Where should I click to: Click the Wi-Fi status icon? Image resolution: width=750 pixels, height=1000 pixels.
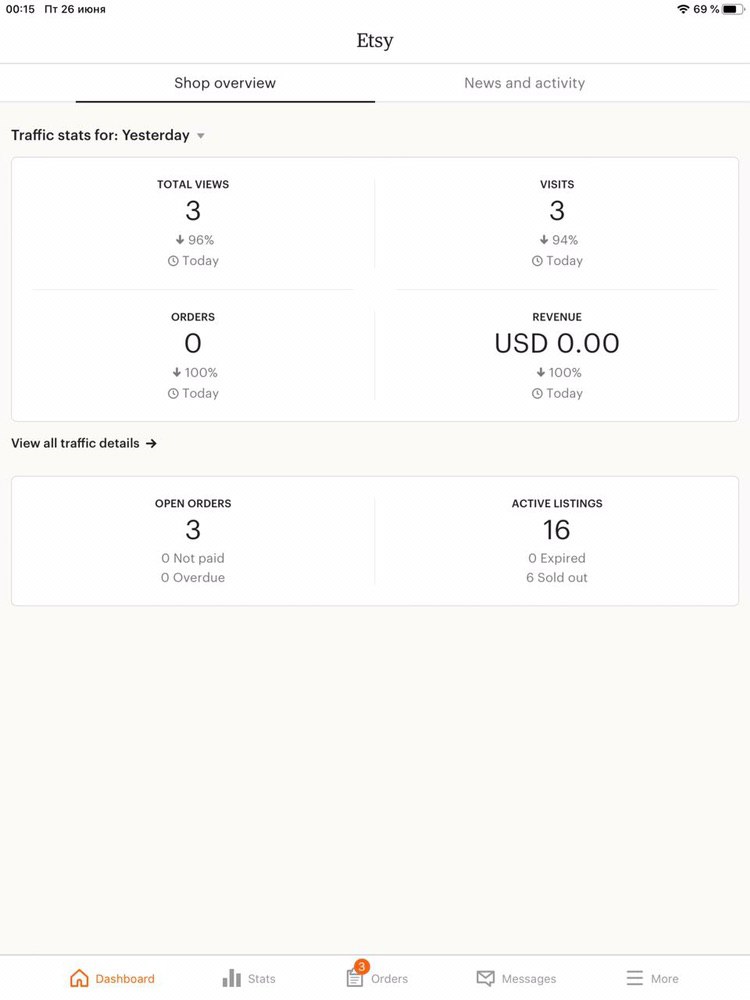point(683,9)
